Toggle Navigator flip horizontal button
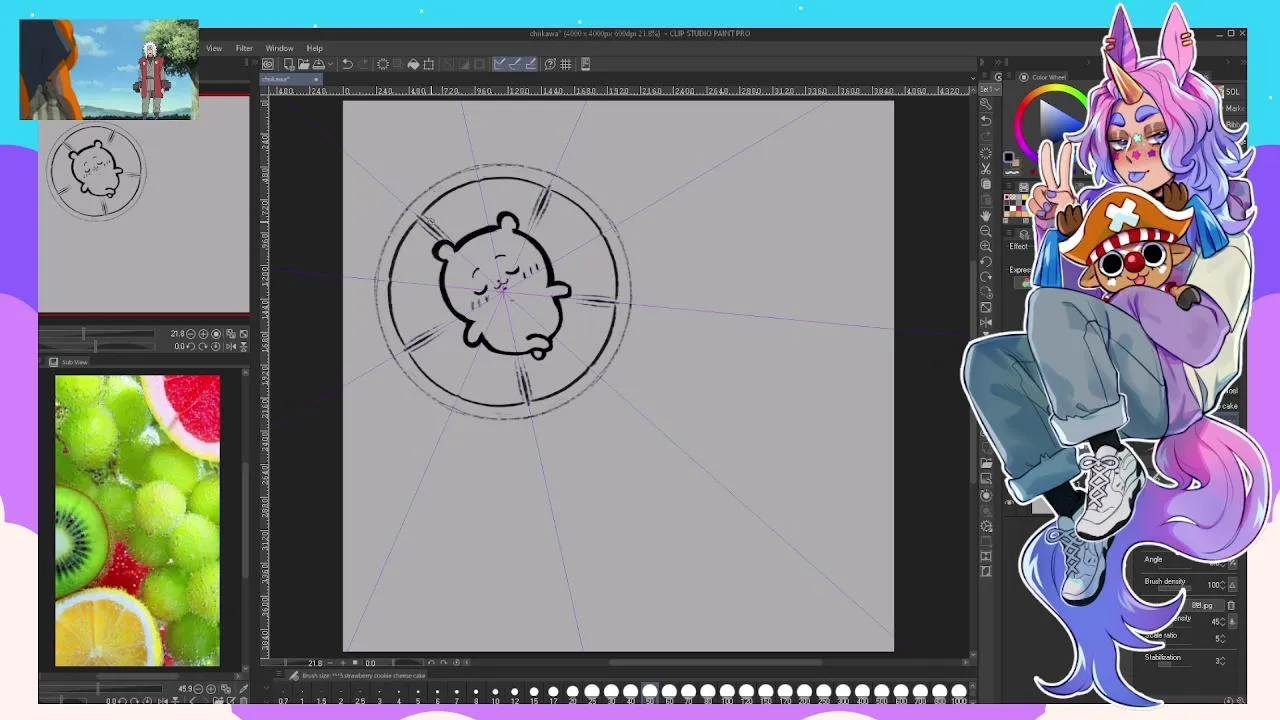The height and width of the screenshot is (720, 1280). click(231, 346)
